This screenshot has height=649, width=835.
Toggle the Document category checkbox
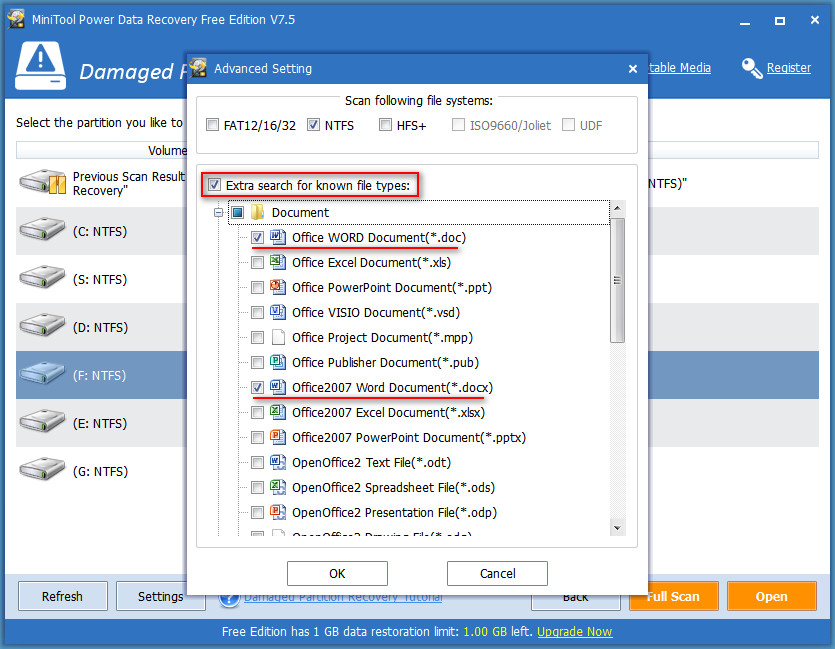(238, 212)
